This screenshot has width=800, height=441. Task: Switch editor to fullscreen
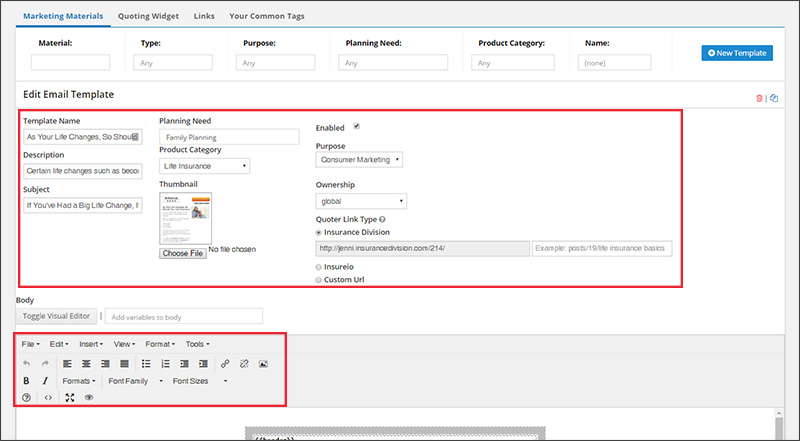coord(70,398)
